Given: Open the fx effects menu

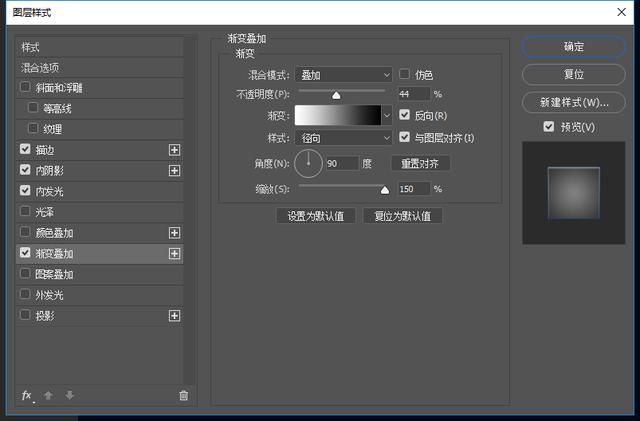Looking at the screenshot, I should [x=27, y=395].
